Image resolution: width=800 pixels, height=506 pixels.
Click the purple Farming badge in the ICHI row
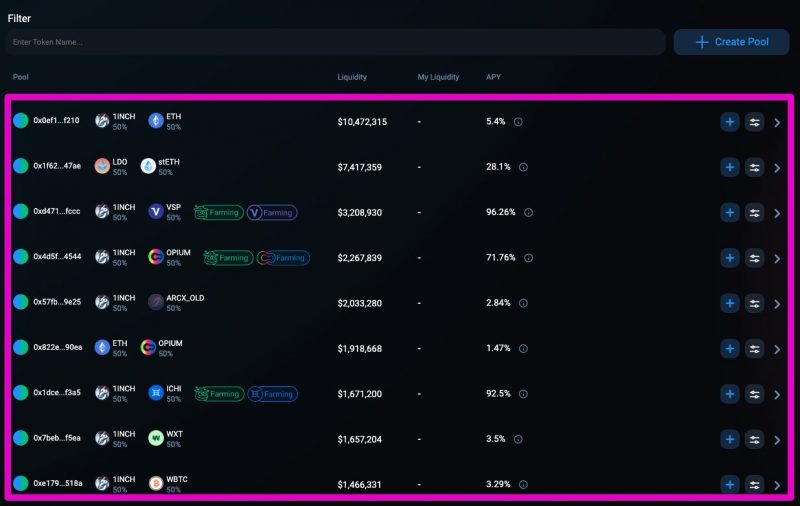click(x=272, y=394)
